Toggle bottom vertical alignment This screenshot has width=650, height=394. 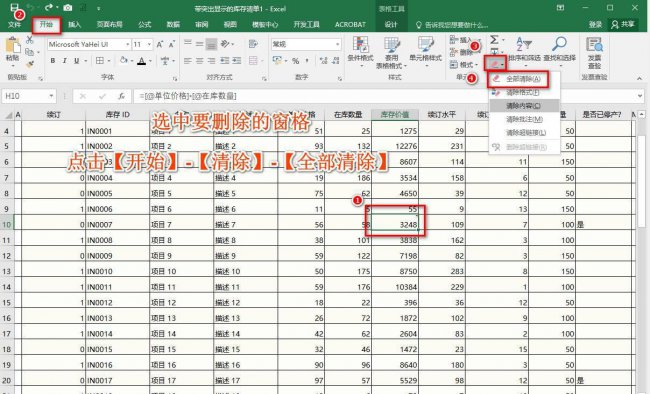[x=211, y=44]
